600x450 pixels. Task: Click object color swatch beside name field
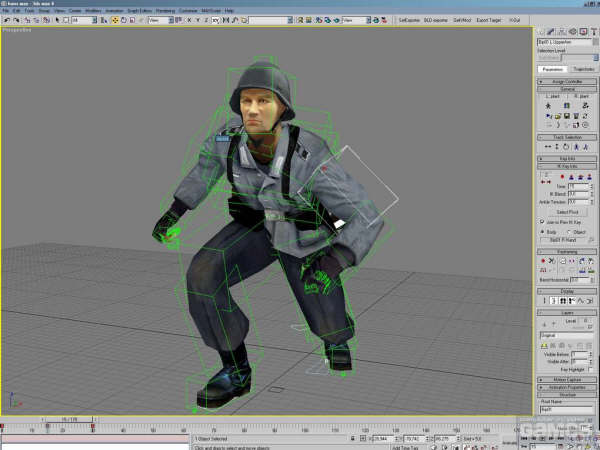(x=595, y=42)
